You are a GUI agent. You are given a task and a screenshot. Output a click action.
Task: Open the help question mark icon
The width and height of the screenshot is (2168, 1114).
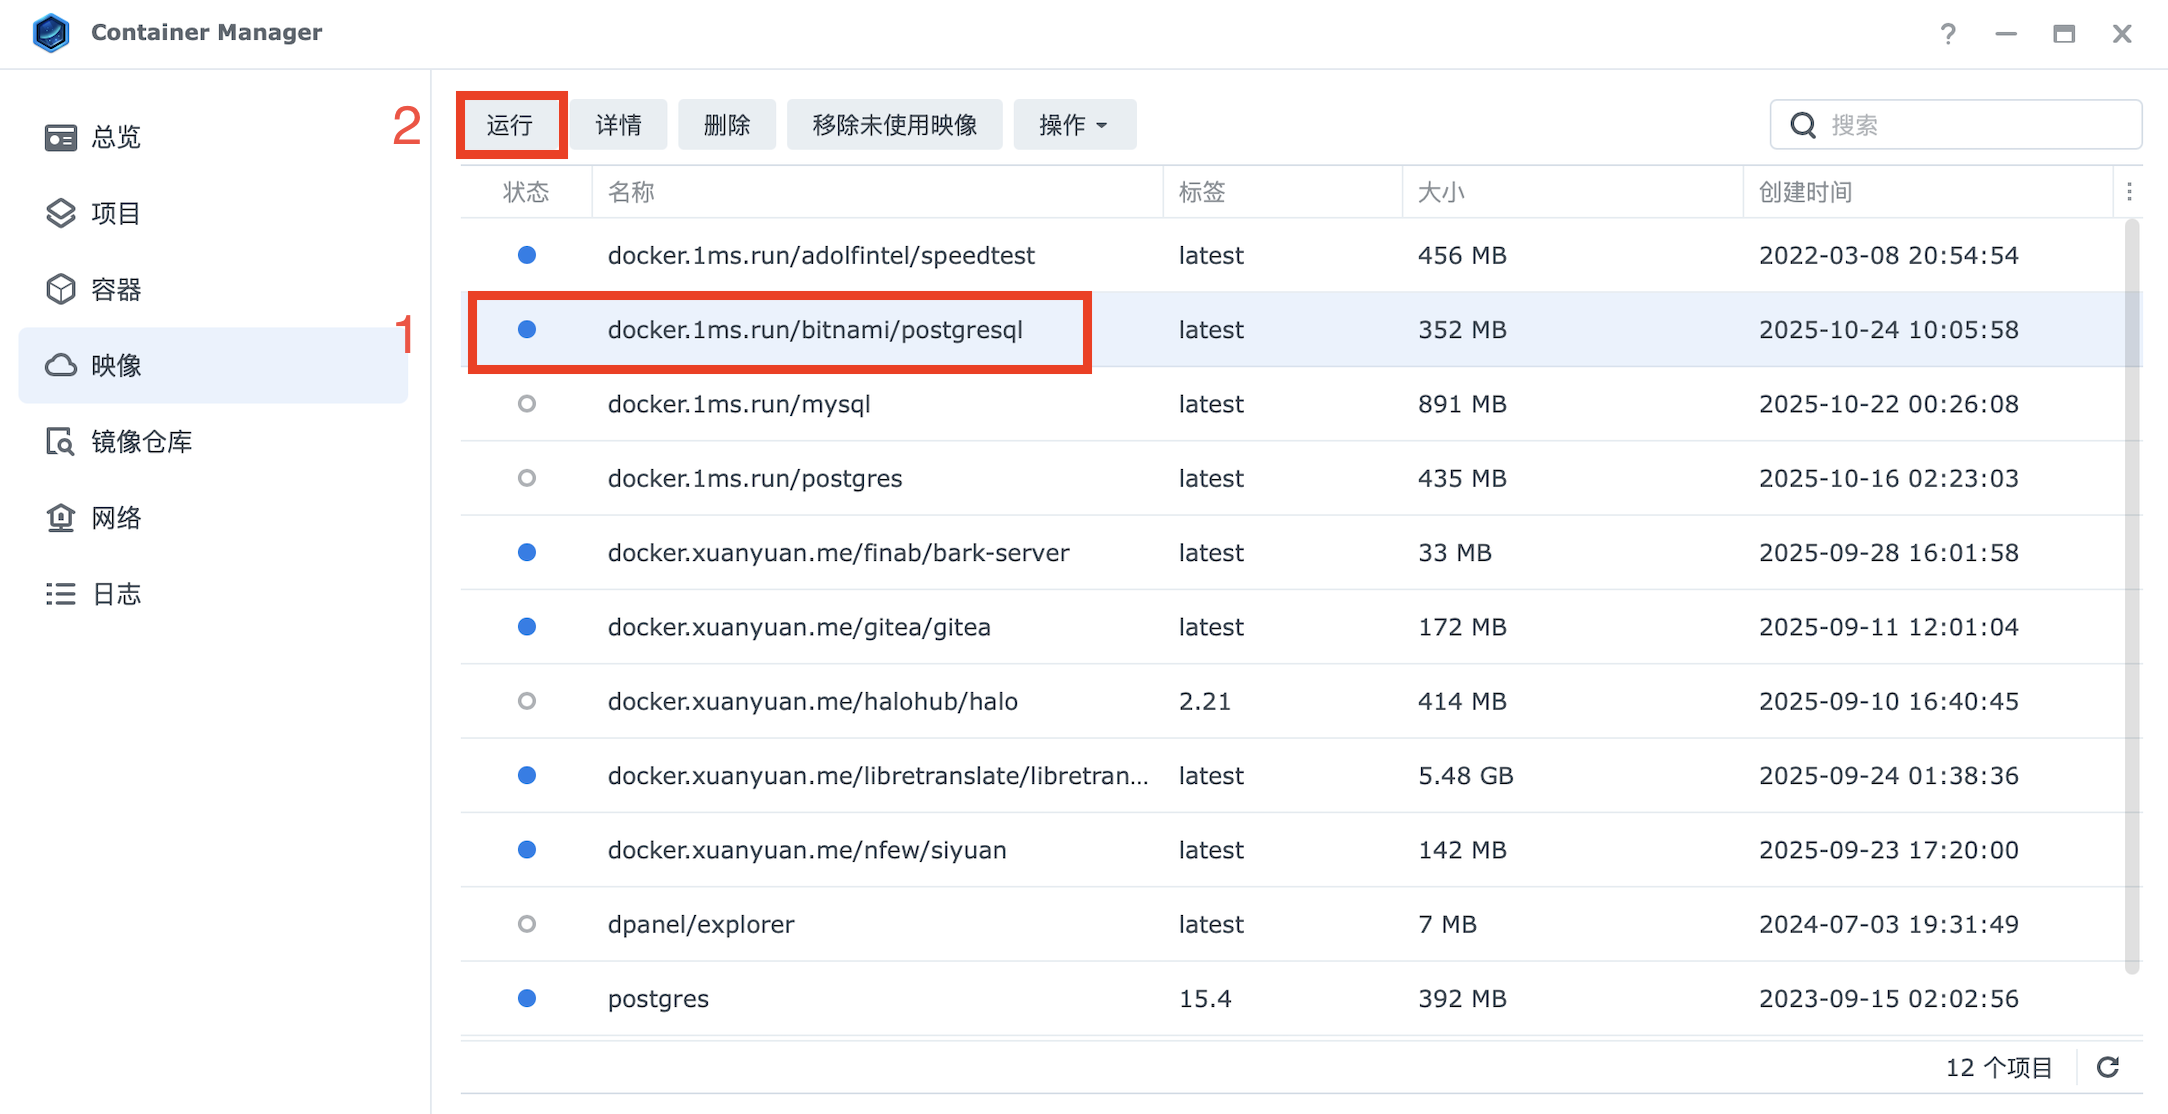(x=1947, y=34)
